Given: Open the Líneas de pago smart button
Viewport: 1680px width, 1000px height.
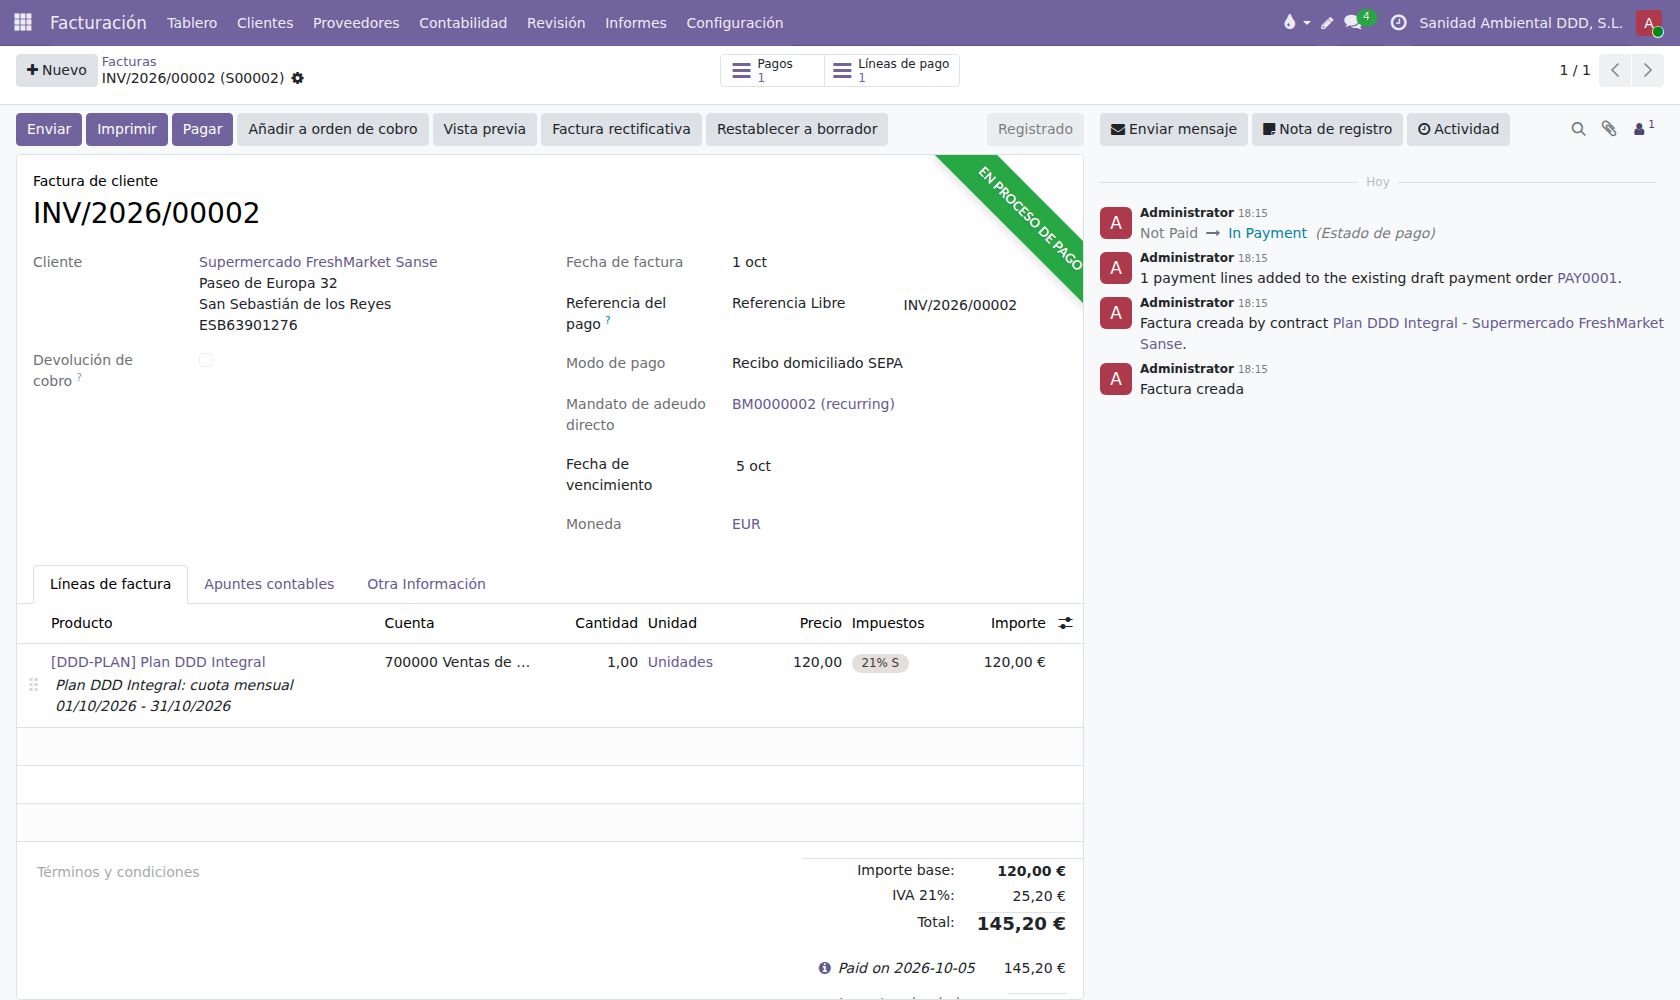Looking at the screenshot, I should (x=892, y=70).
